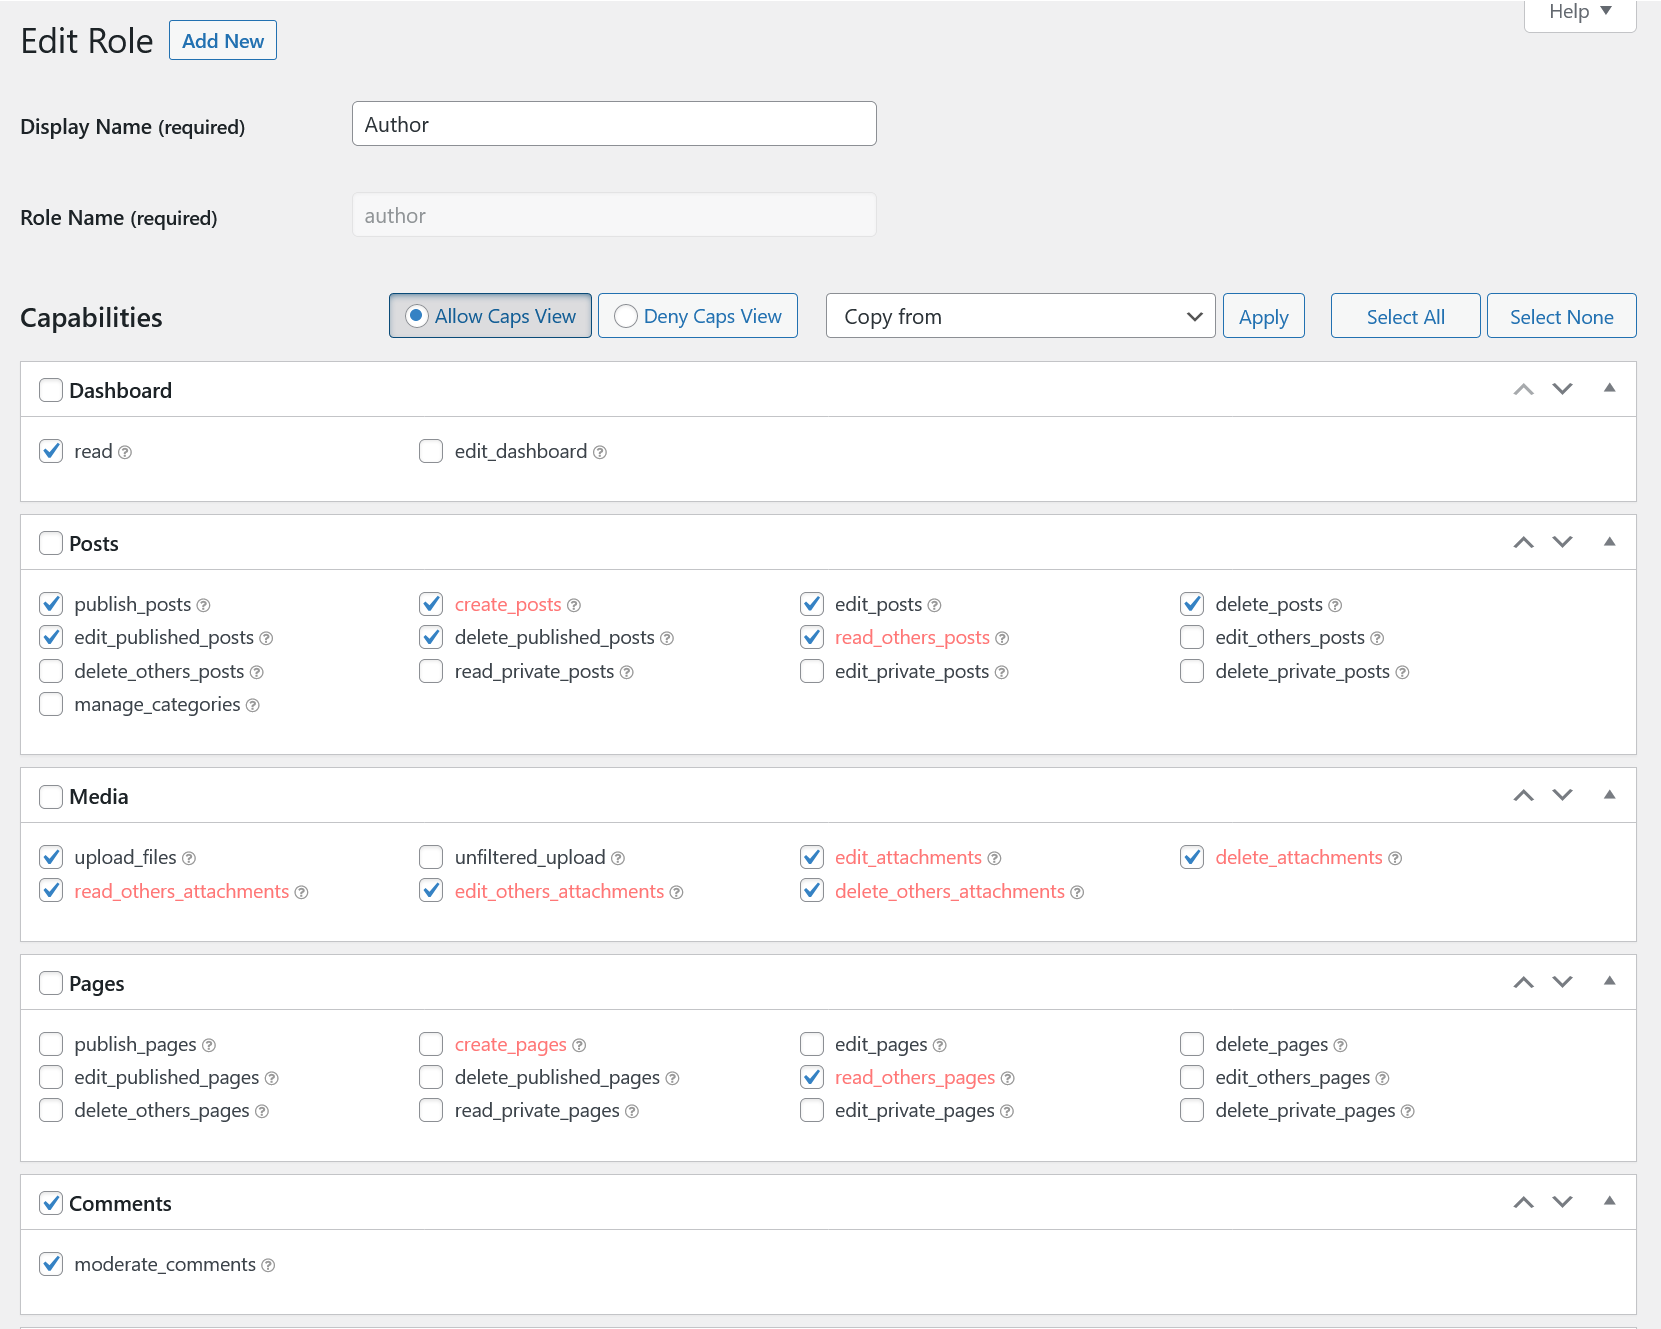Move Pages panel down with arrow
The image size is (1661, 1329).
pyautogui.click(x=1563, y=982)
